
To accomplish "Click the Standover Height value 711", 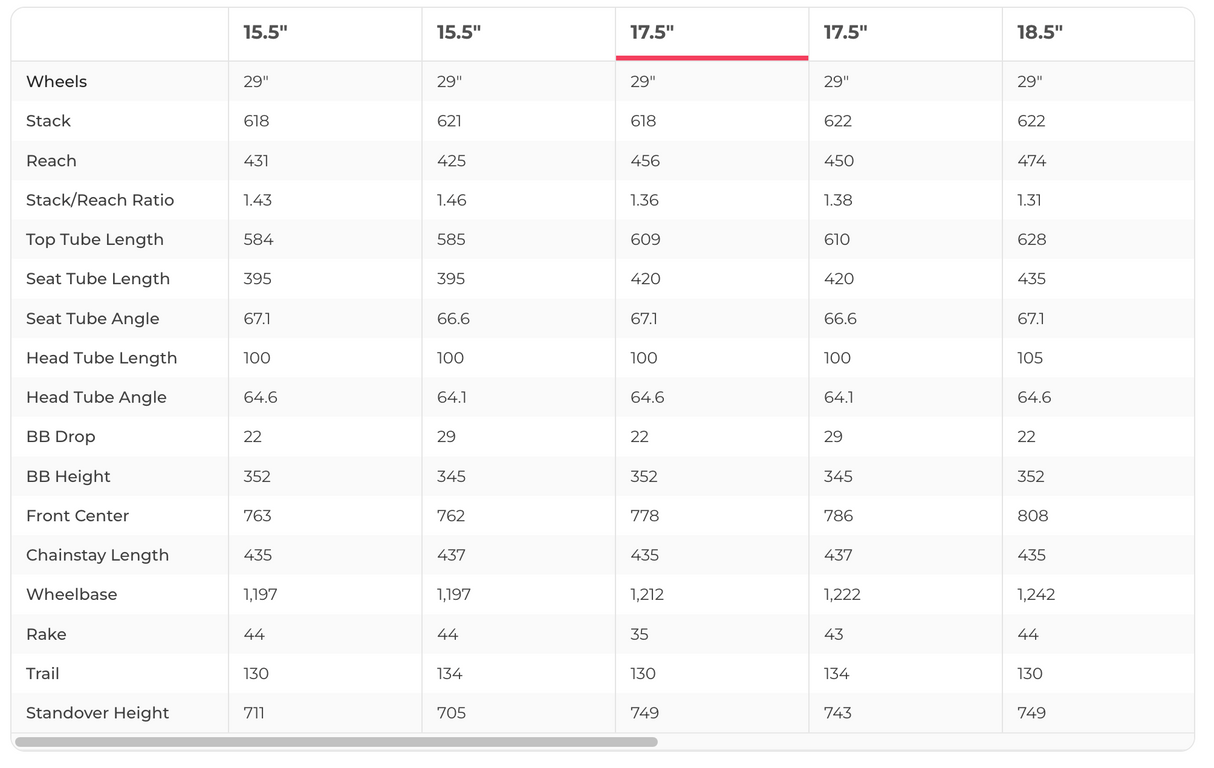I will pyautogui.click(x=254, y=713).
